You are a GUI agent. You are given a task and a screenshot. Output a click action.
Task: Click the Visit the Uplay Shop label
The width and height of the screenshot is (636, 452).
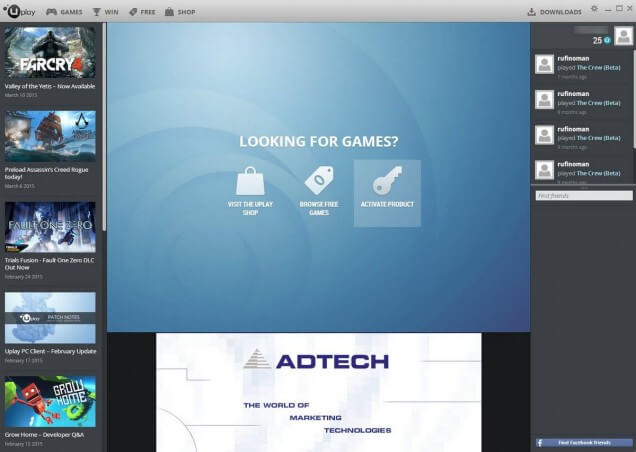pyautogui.click(x=250, y=208)
